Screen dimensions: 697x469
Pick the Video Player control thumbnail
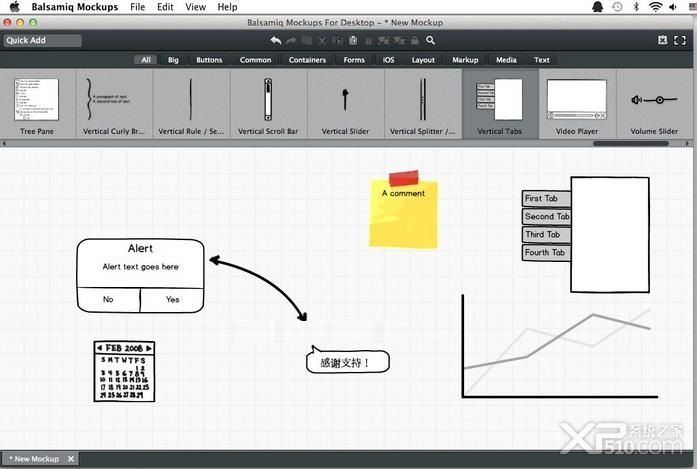577,105
